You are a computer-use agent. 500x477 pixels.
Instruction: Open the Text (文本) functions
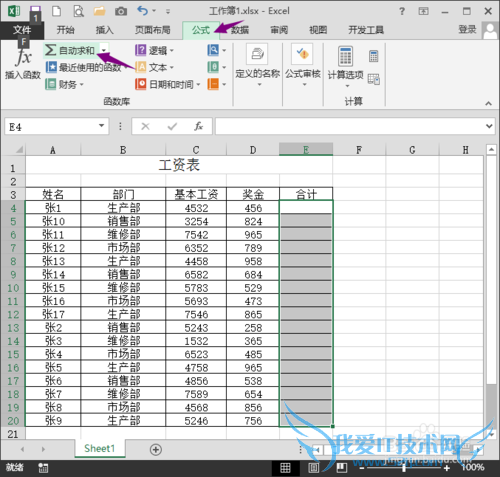[x=155, y=67]
